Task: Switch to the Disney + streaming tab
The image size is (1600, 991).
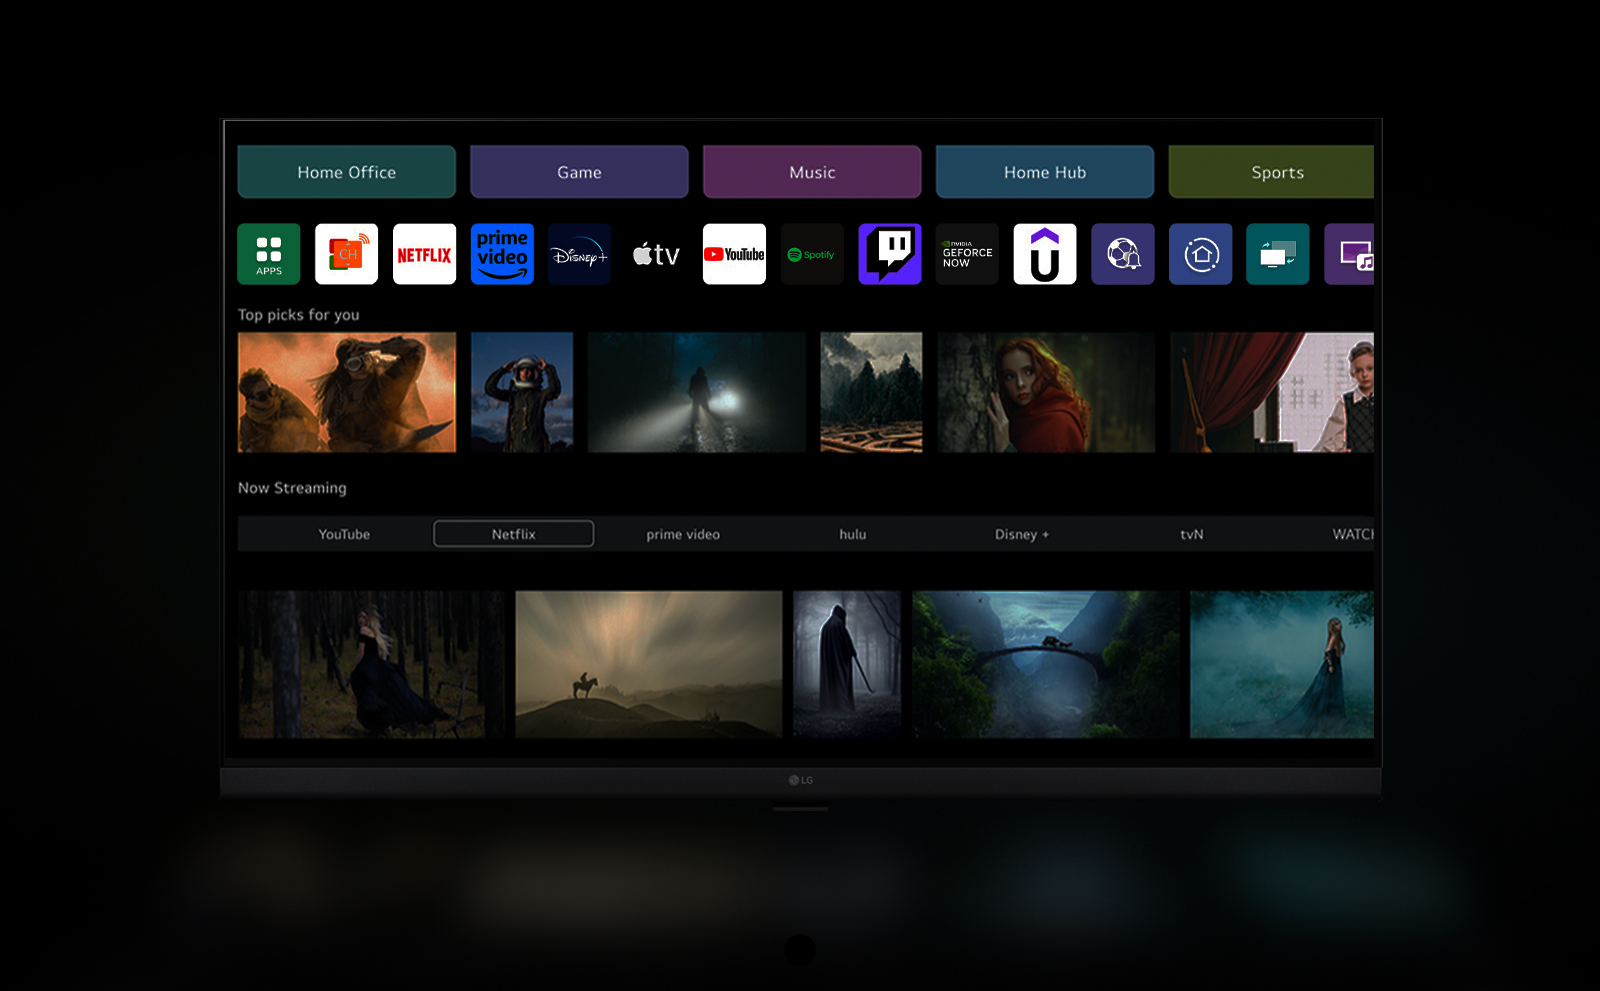Action: click(x=1021, y=534)
